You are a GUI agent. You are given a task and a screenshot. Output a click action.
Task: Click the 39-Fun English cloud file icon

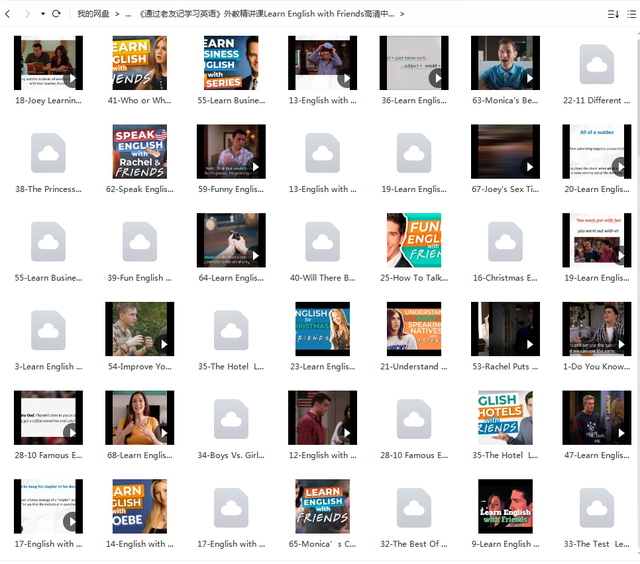[140, 242]
